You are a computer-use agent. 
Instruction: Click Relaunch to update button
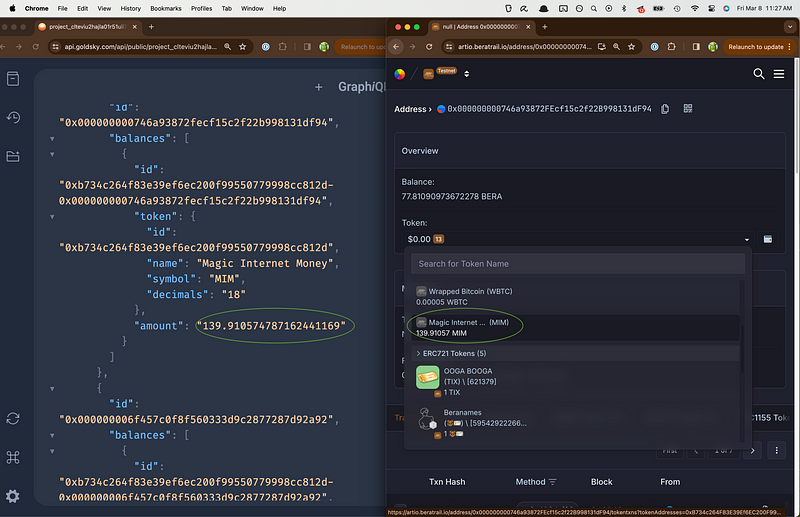point(756,46)
